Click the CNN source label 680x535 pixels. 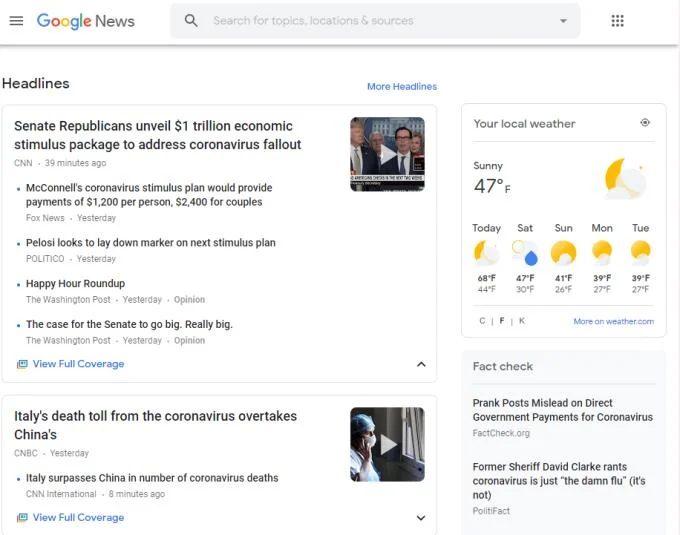[x=23, y=163]
